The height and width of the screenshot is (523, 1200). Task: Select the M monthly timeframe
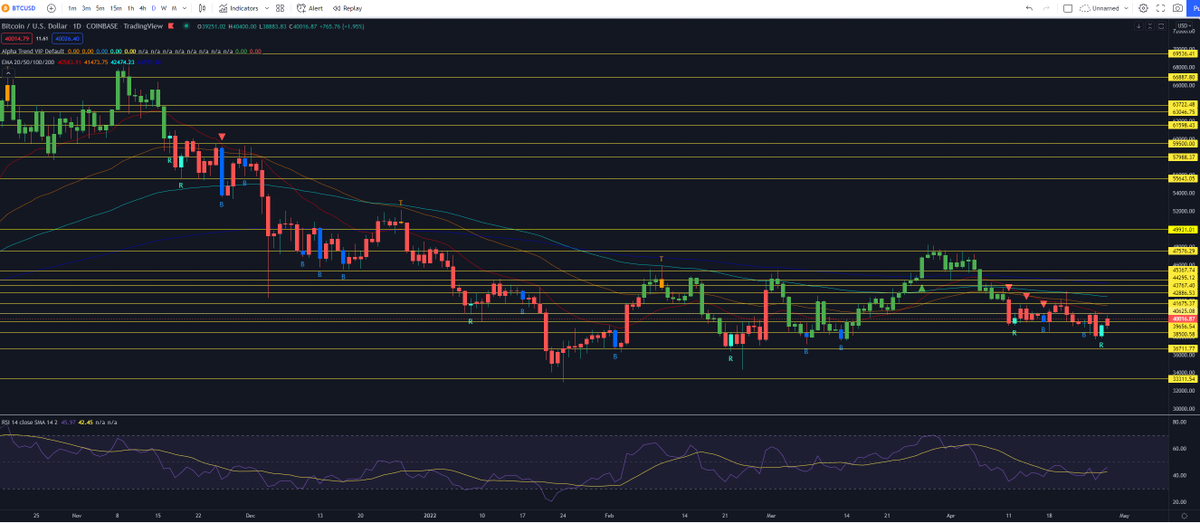(x=173, y=8)
